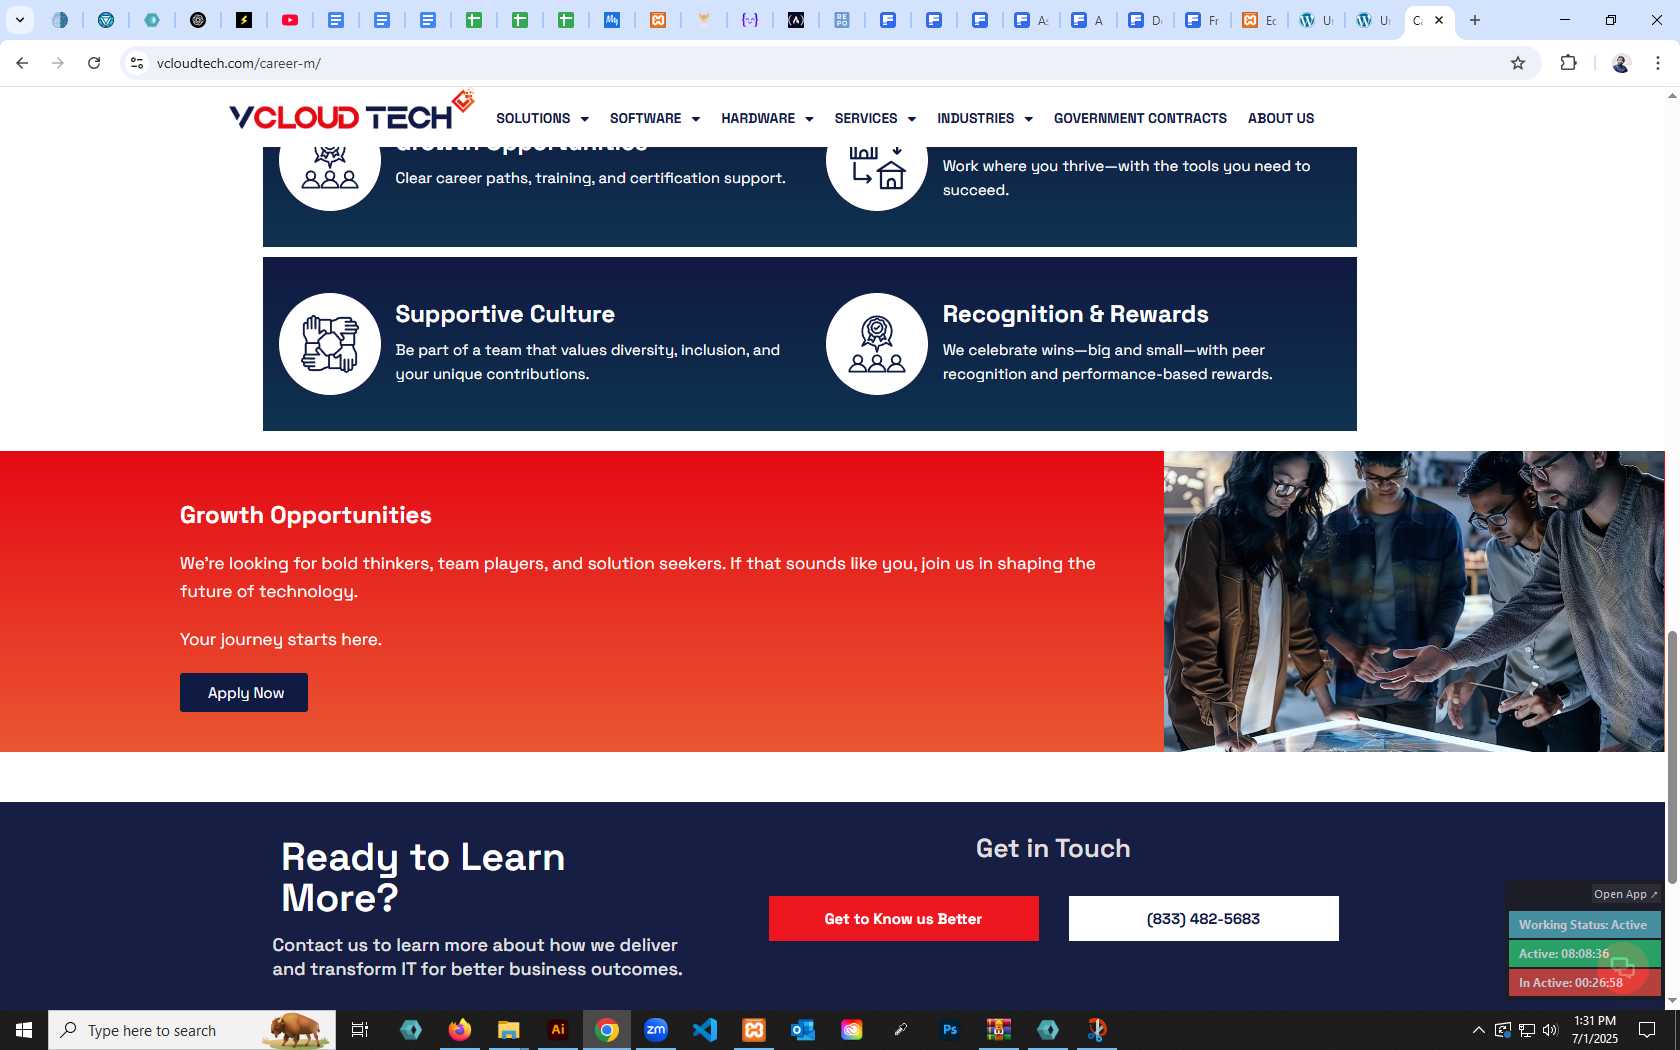This screenshot has width=1680, height=1050.
Task: Expand the SERVICES menu
Action: pyautogui.click(x=875, y=118)
